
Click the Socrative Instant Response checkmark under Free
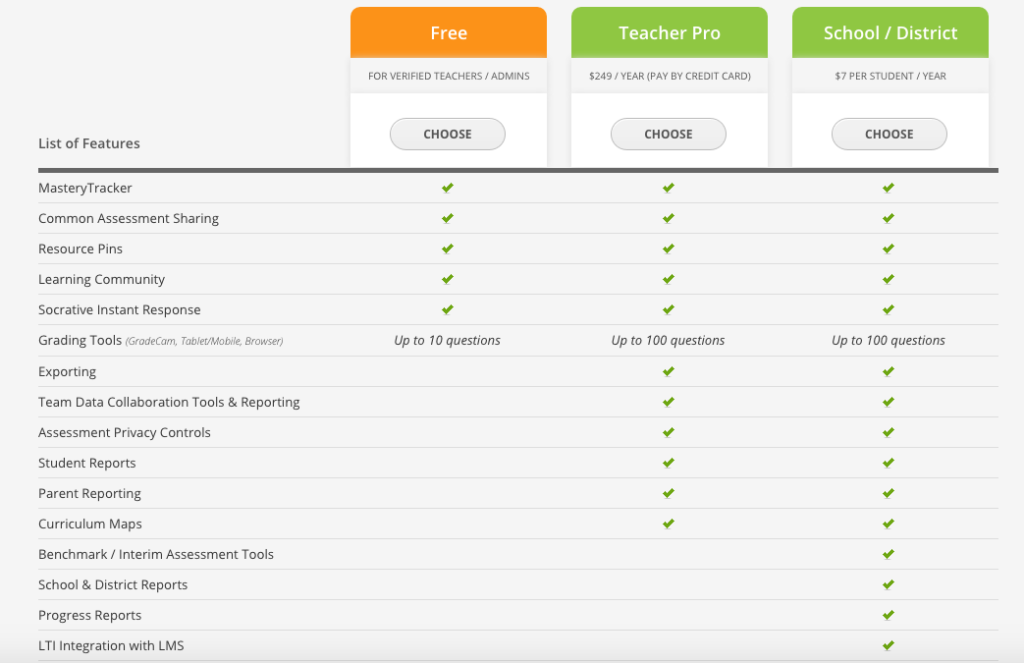(x=447, y=309)
